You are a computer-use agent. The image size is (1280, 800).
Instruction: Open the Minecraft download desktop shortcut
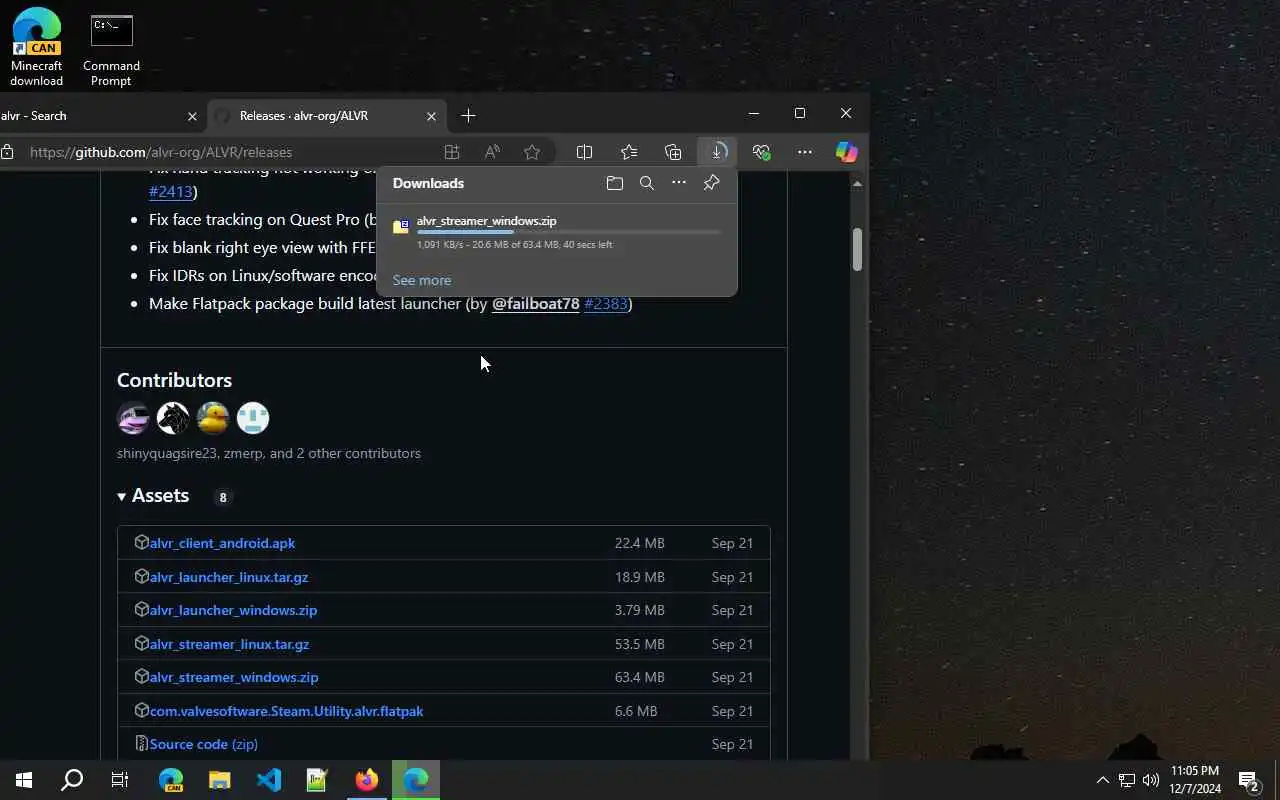(x=37, y=47)
